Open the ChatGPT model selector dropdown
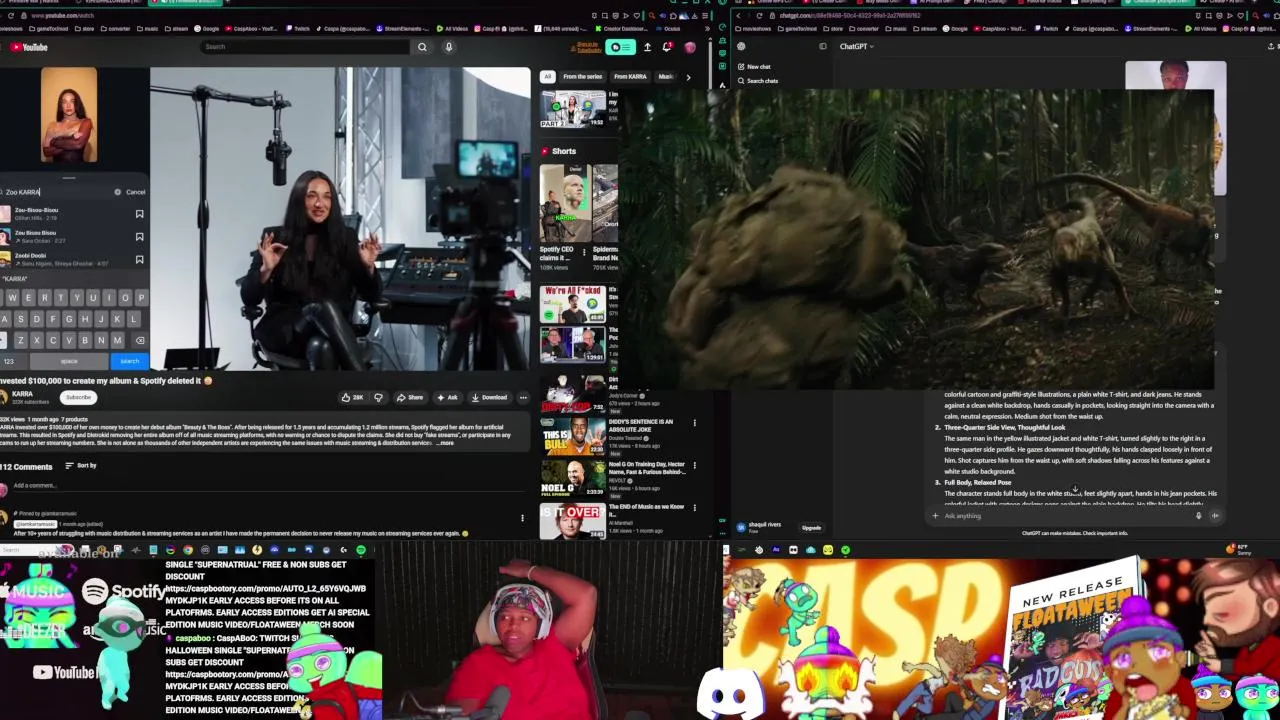This screenshot has height=720, width=1280. click(x=857, y=46)
